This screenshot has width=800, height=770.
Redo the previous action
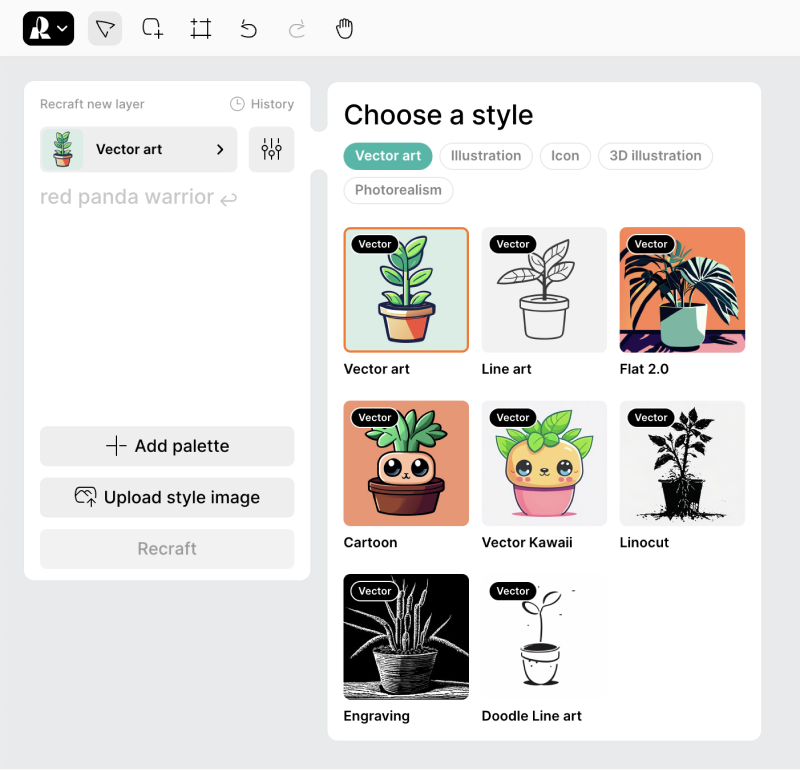[296, 29]
